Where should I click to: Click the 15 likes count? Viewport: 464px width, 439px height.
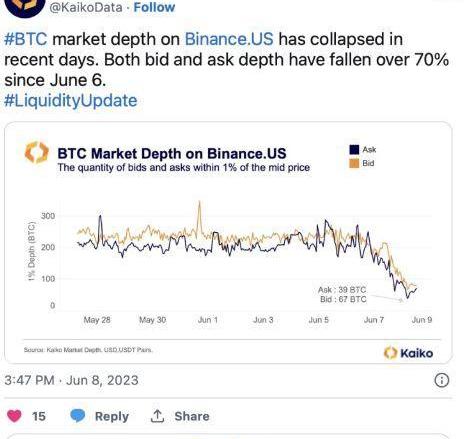pyautogui.click(x=39, y=416)
